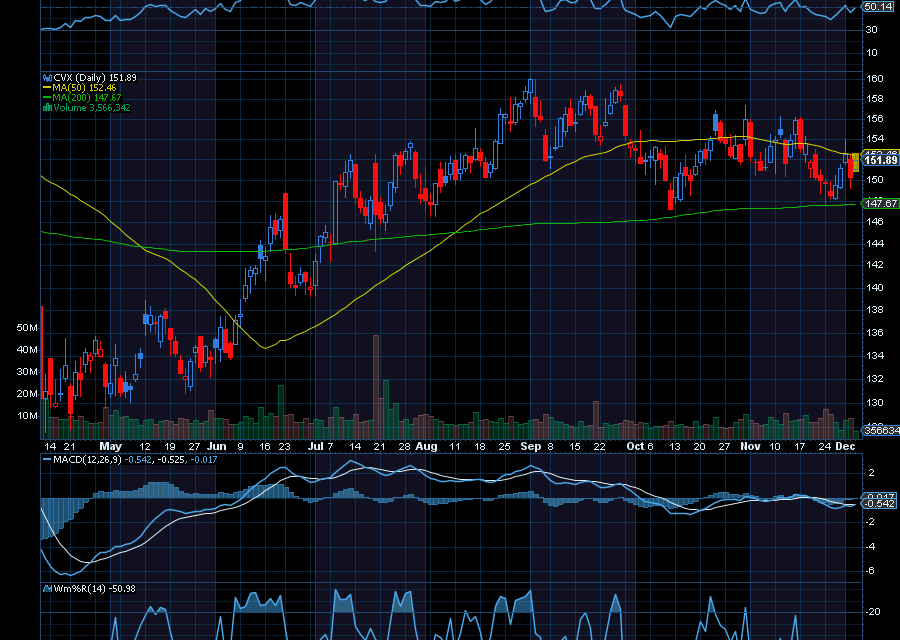Viewport: 900px width, 640px height.
Task: Click the 50.14 value in top panel
Action: click(x=878, y=6)
